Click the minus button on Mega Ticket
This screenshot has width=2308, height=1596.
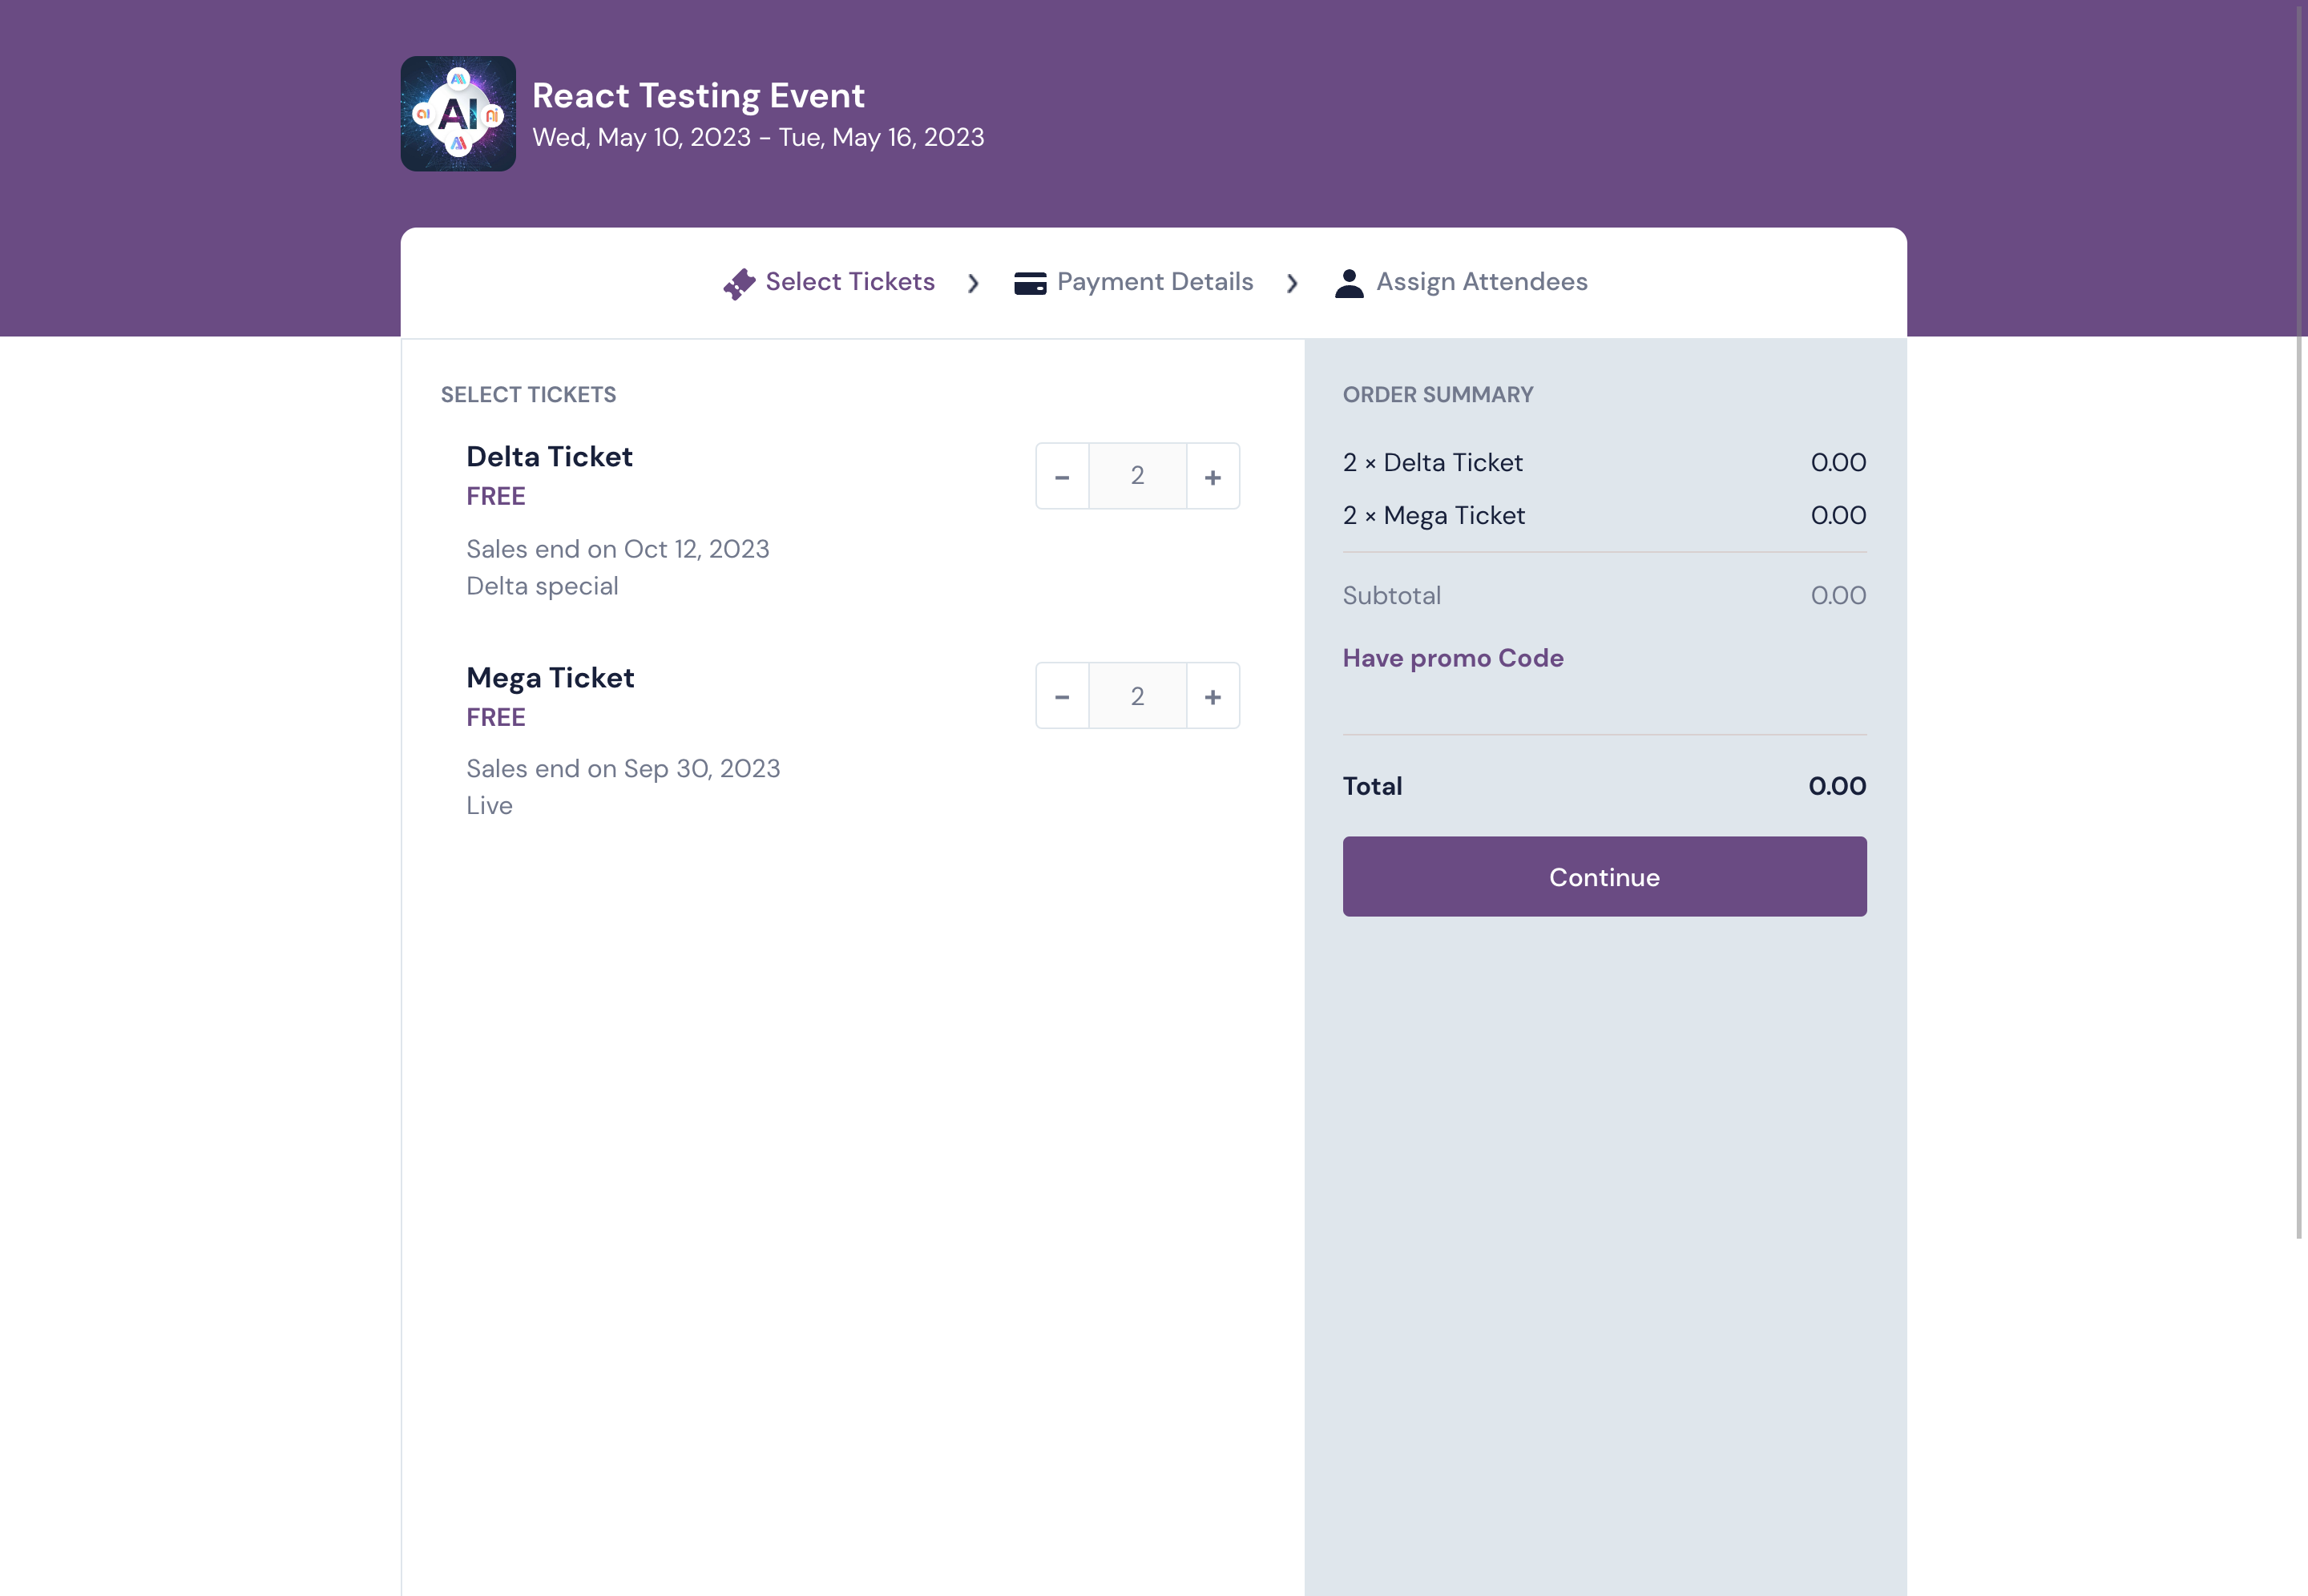point(1061,695)
